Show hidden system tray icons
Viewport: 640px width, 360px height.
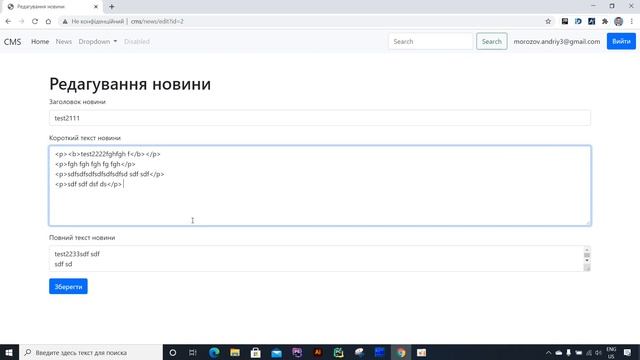[548, 352]
